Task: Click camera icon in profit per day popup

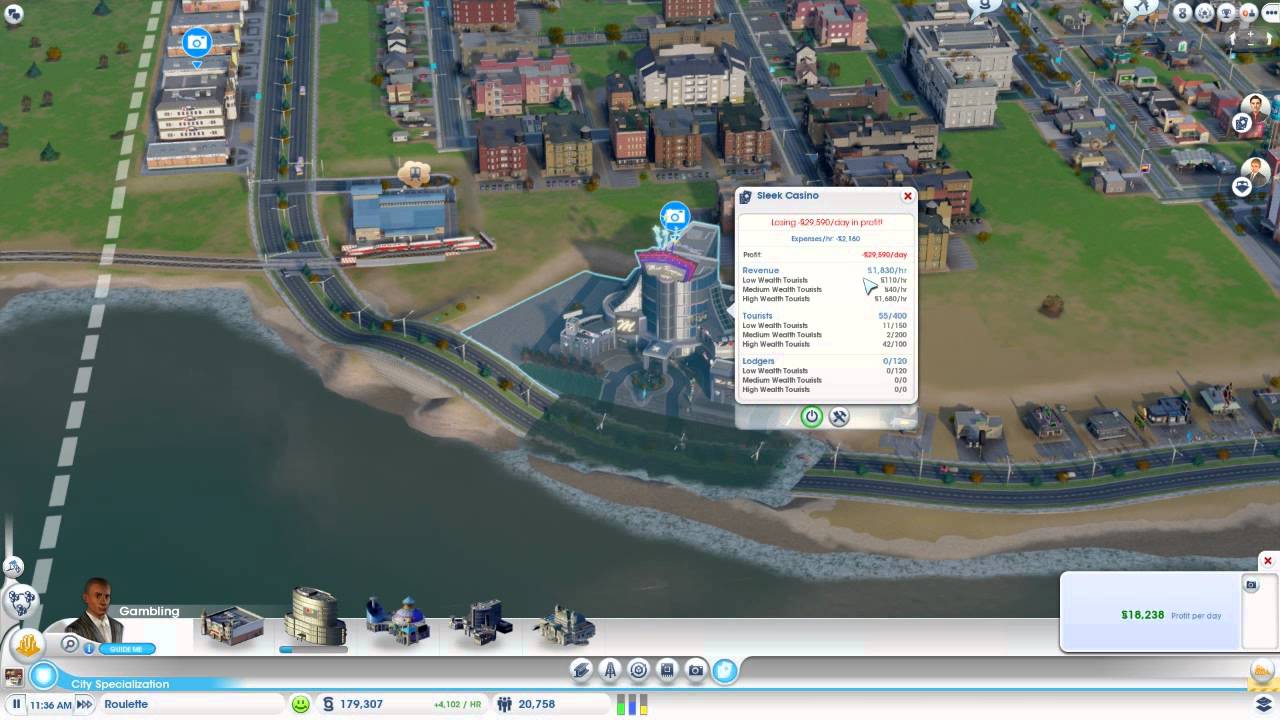Action: [x=1250, y=585]
